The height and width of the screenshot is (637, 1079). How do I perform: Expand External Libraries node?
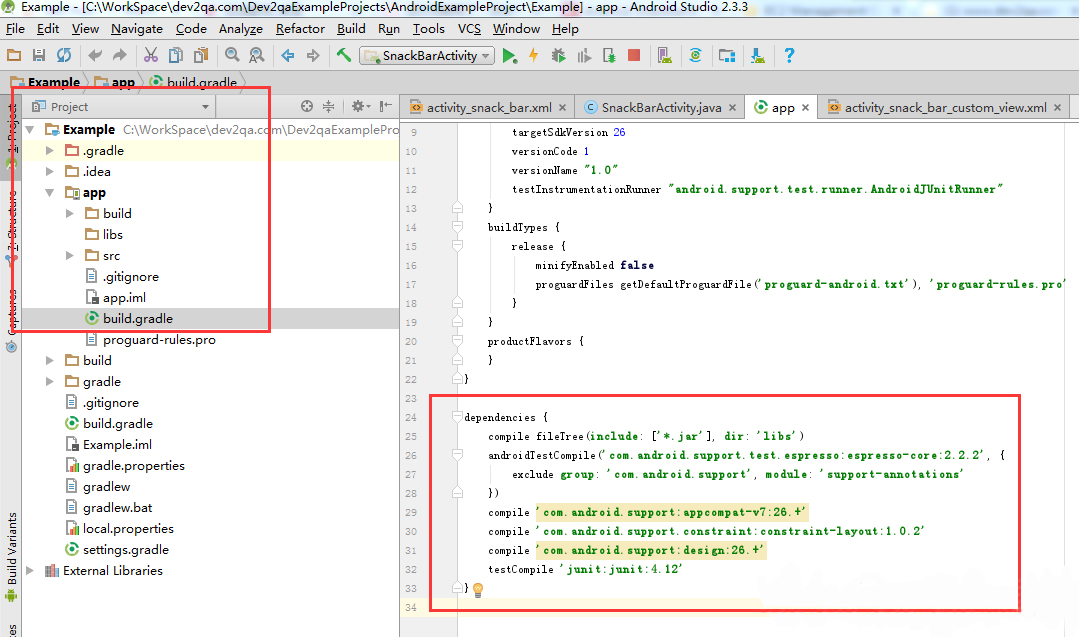tap(30, 570)
